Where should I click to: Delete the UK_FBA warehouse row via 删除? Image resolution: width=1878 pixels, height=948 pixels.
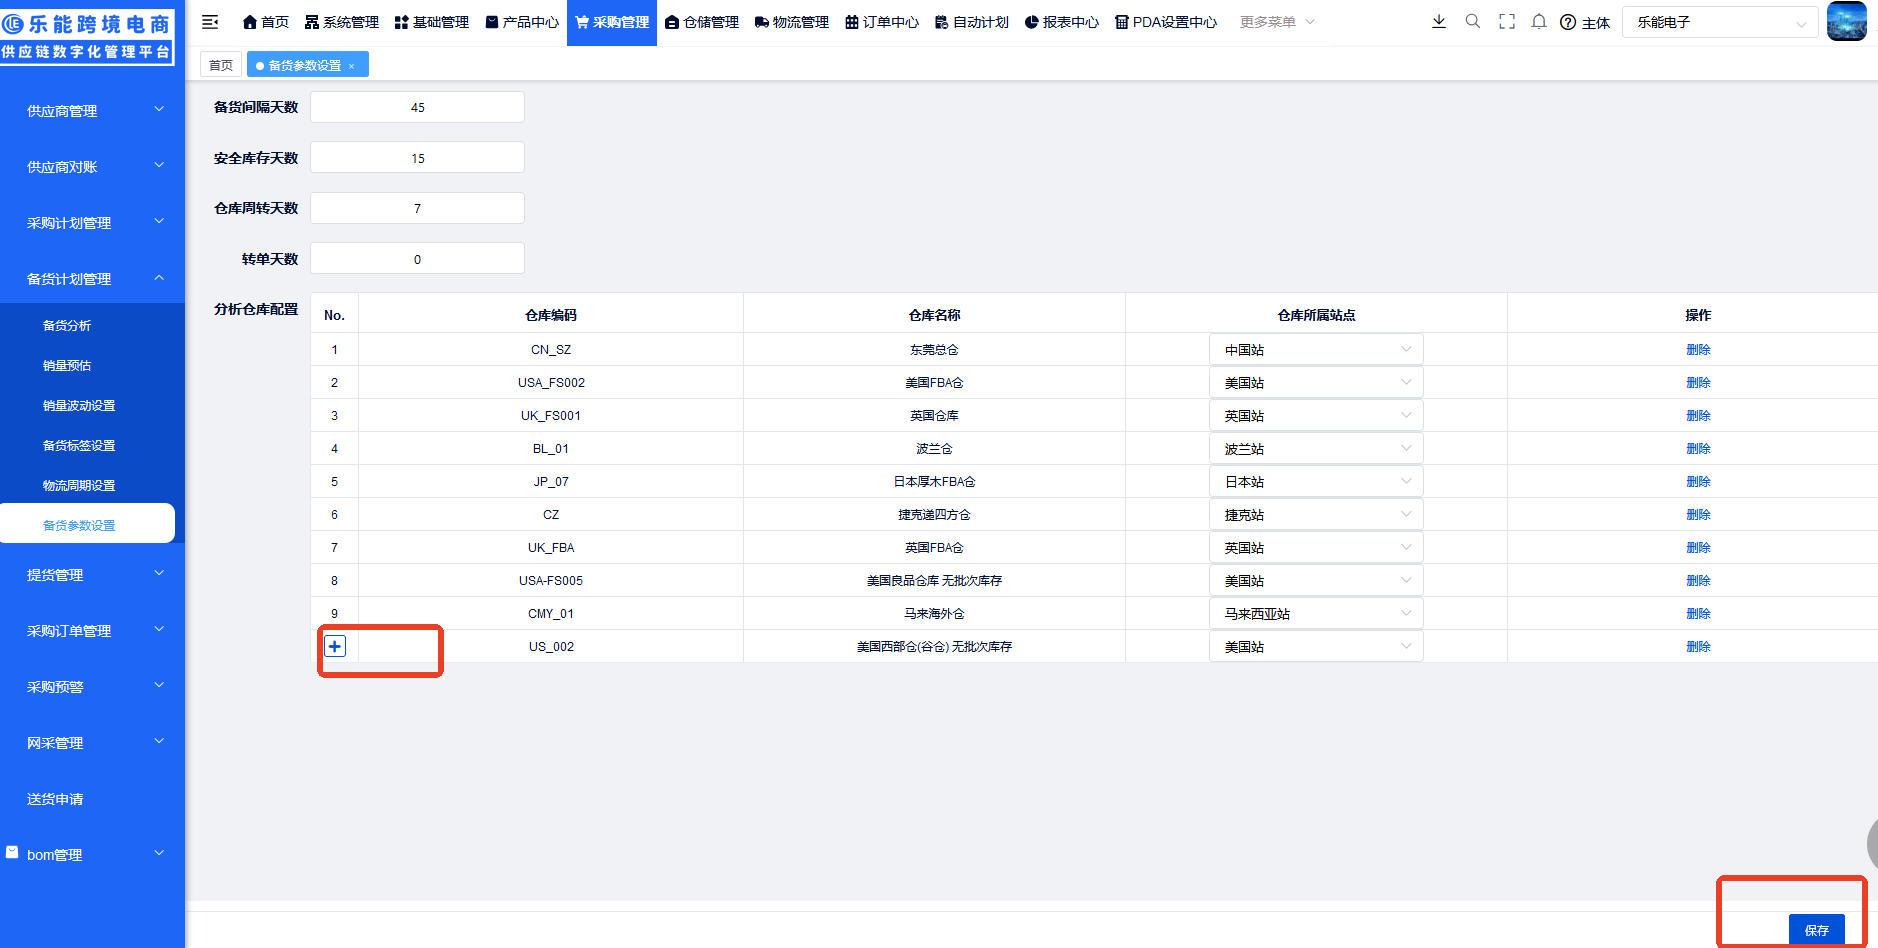[x=1699, y=547]
